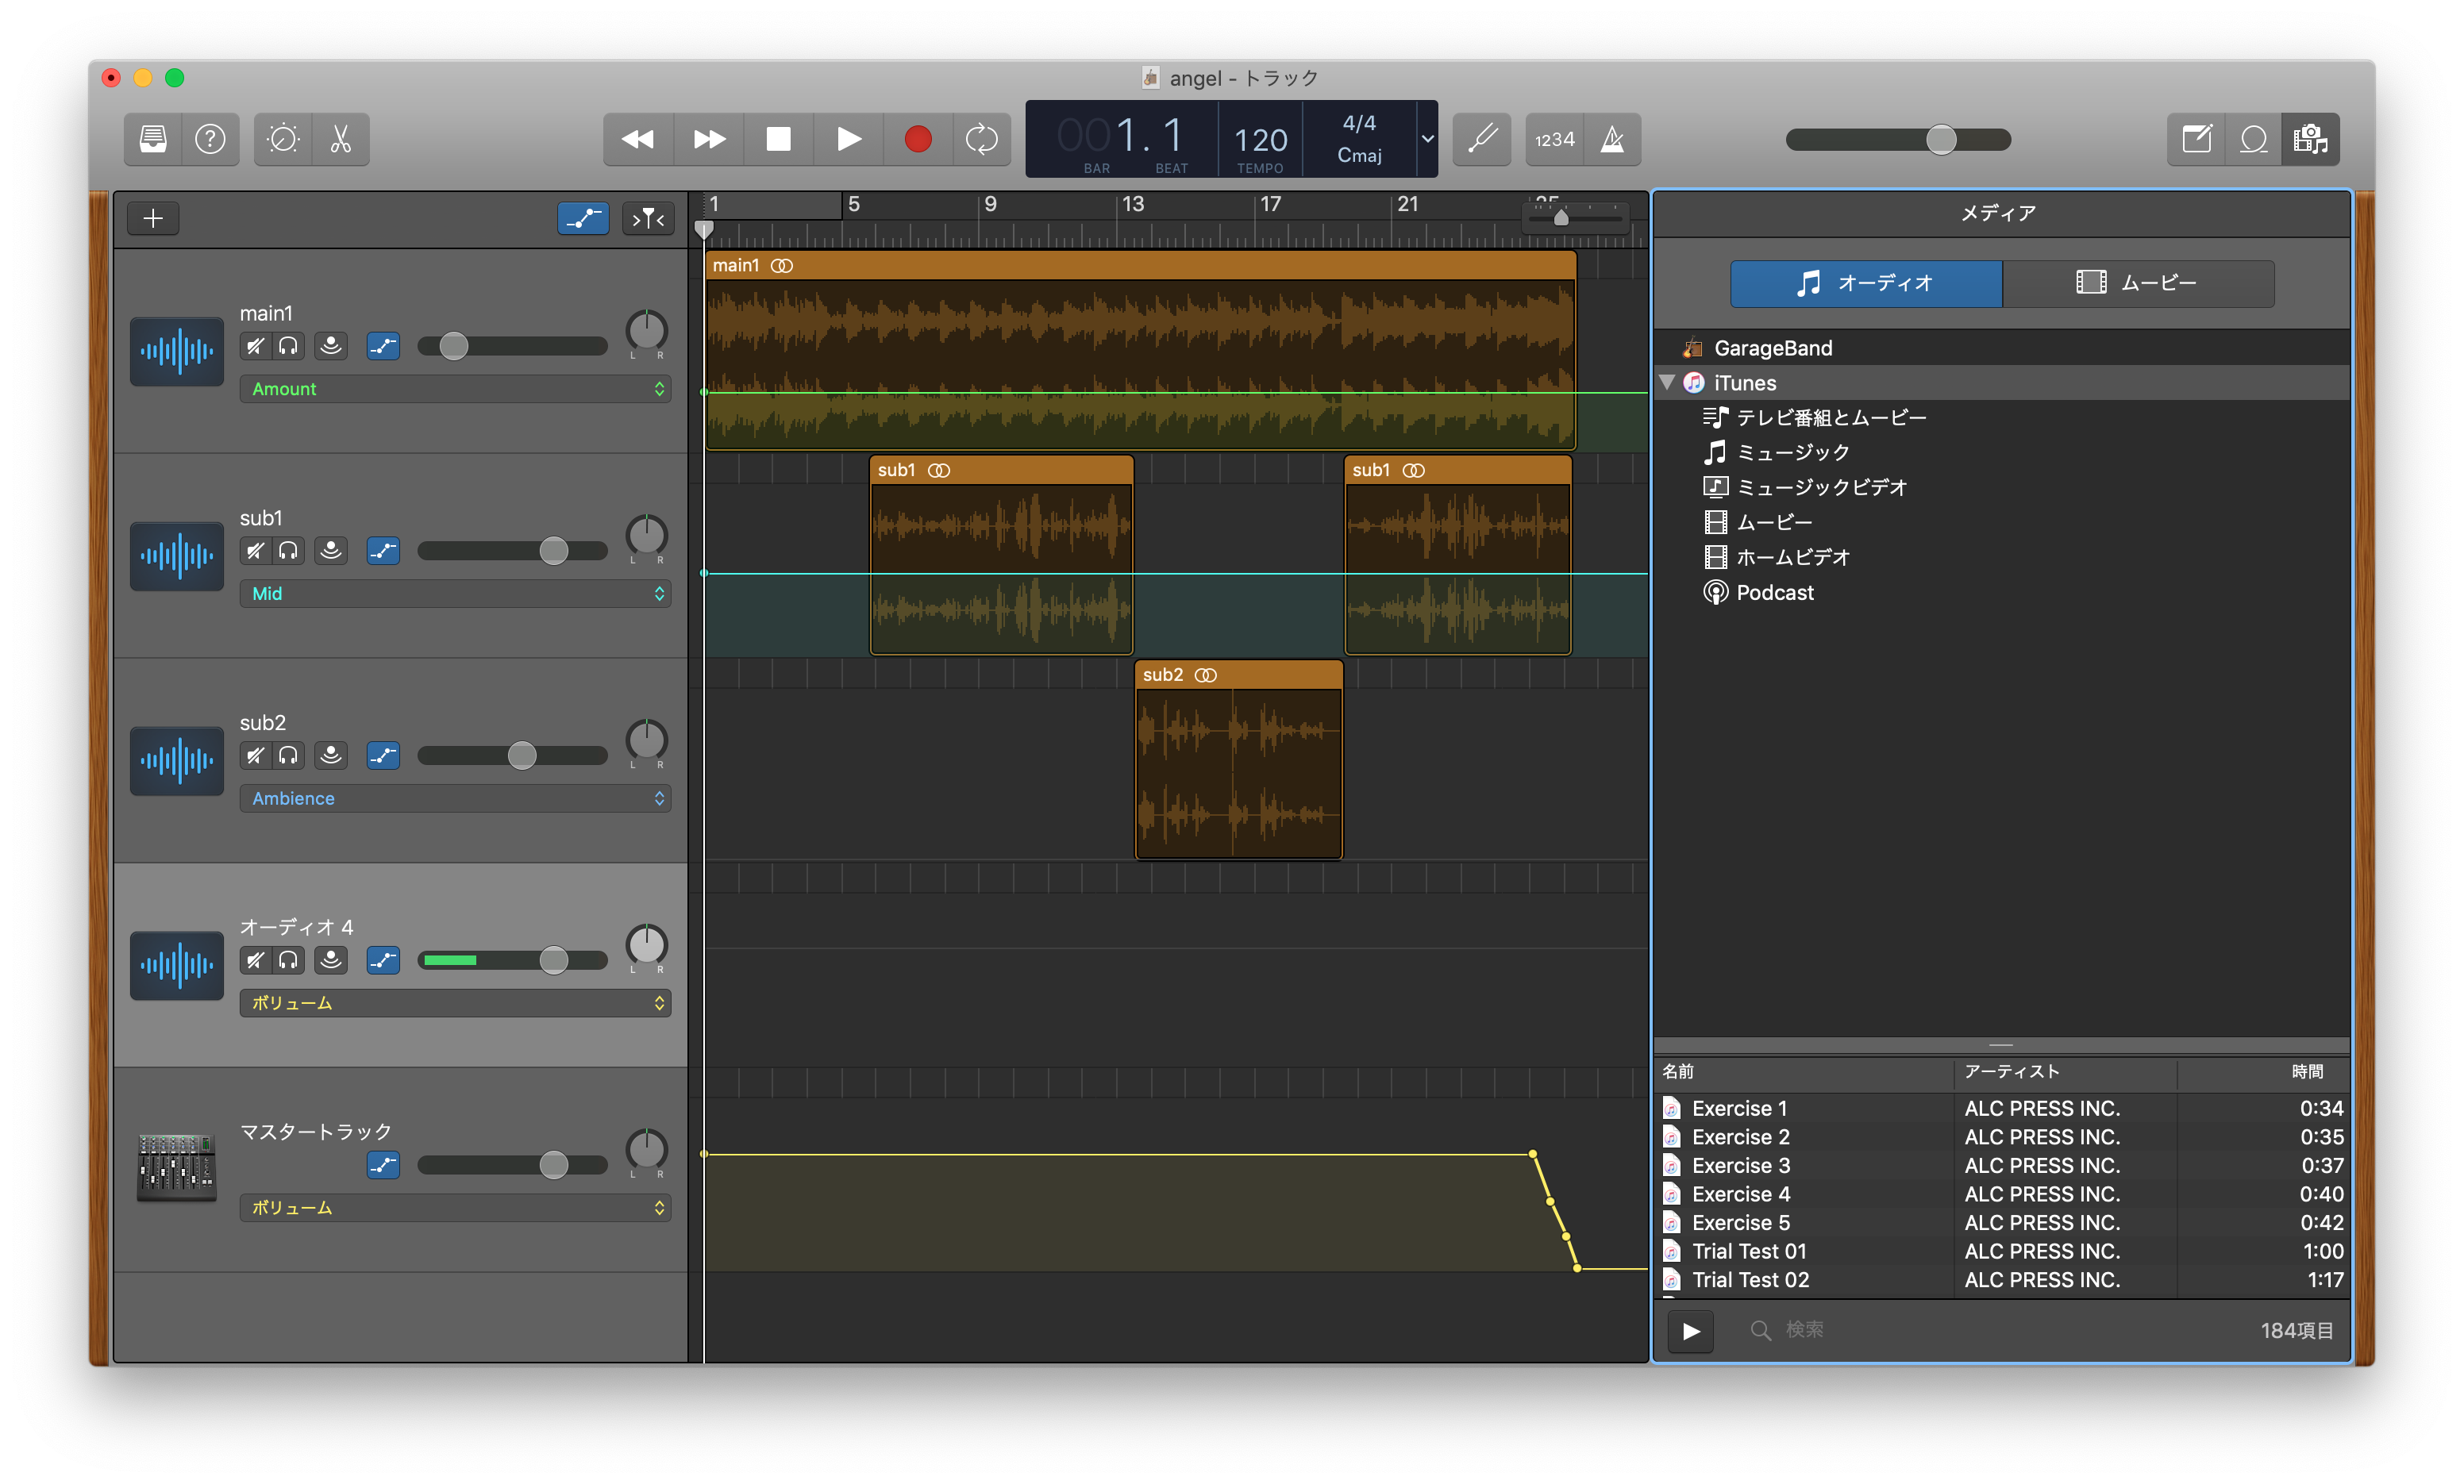Preview with media browser play button
Screen dimensions: 2464x1484
pos(1690,1331)
